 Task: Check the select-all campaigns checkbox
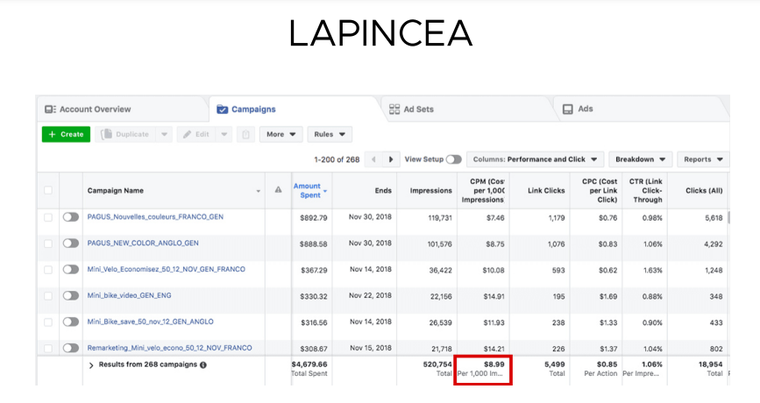48,190
